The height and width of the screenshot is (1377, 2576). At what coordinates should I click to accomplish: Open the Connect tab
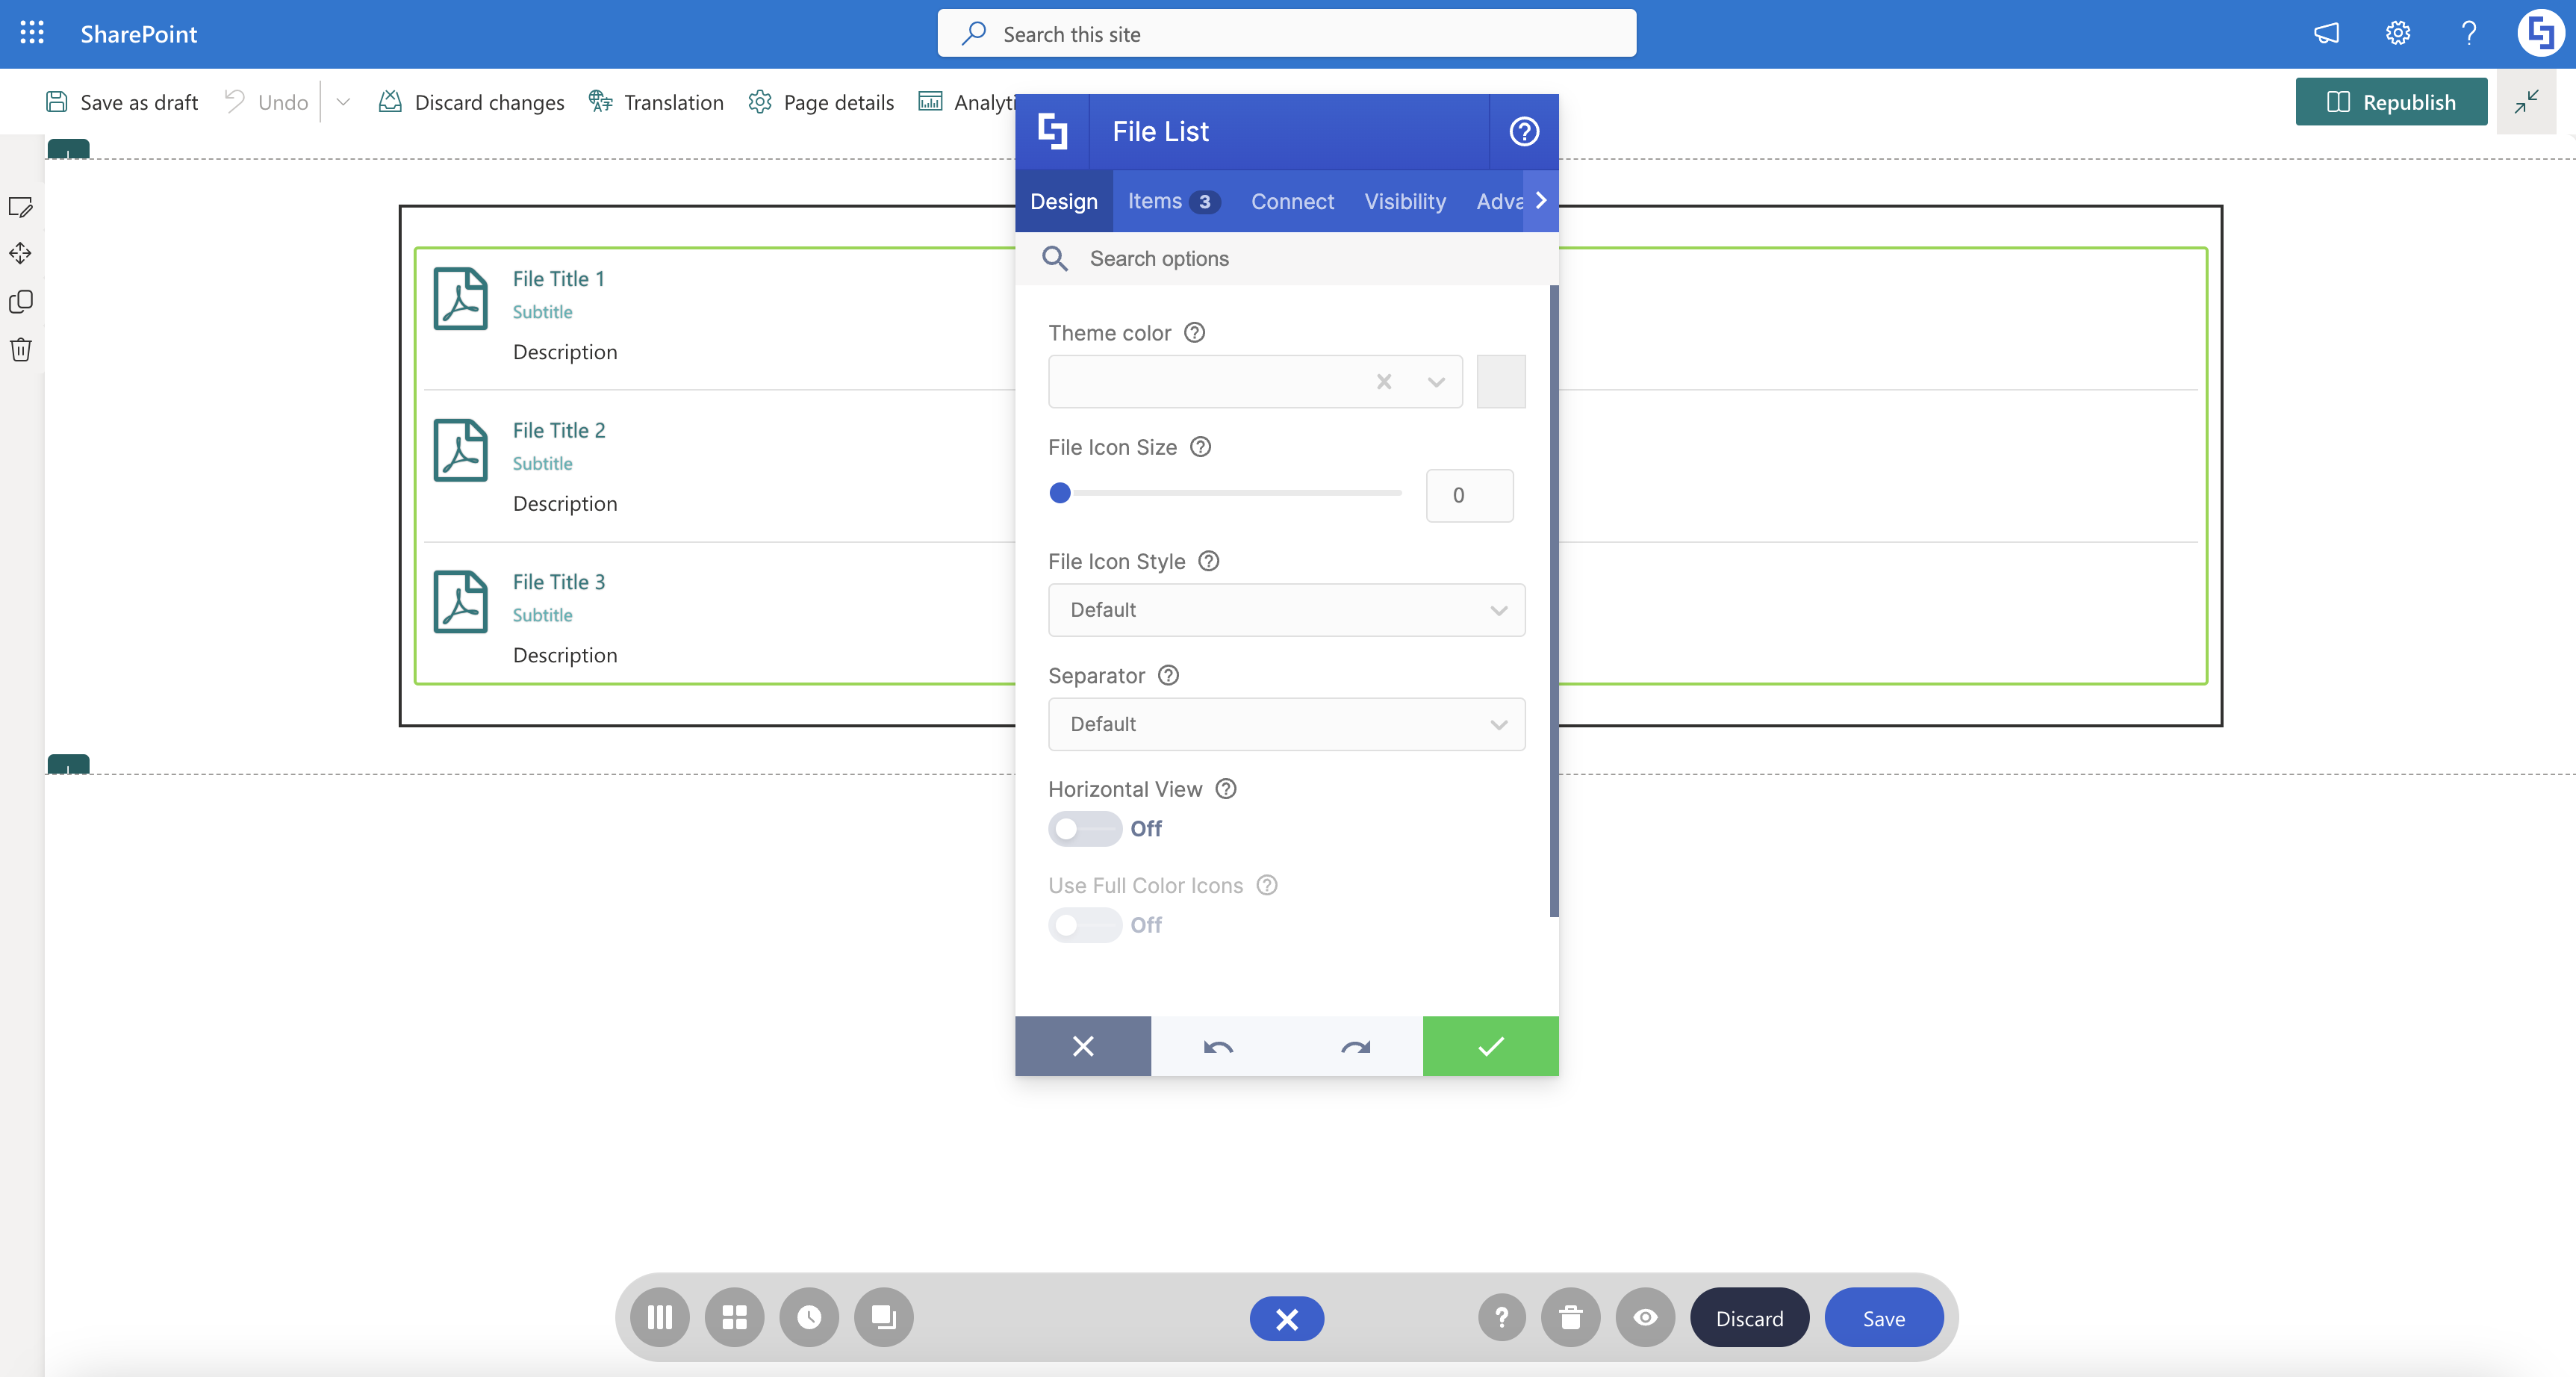[1292, 201]
